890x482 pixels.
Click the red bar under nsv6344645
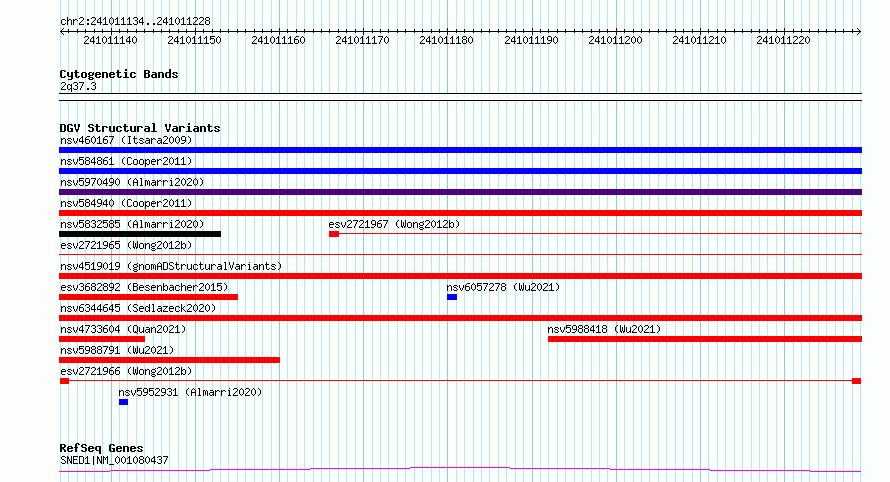click(460, 318)
